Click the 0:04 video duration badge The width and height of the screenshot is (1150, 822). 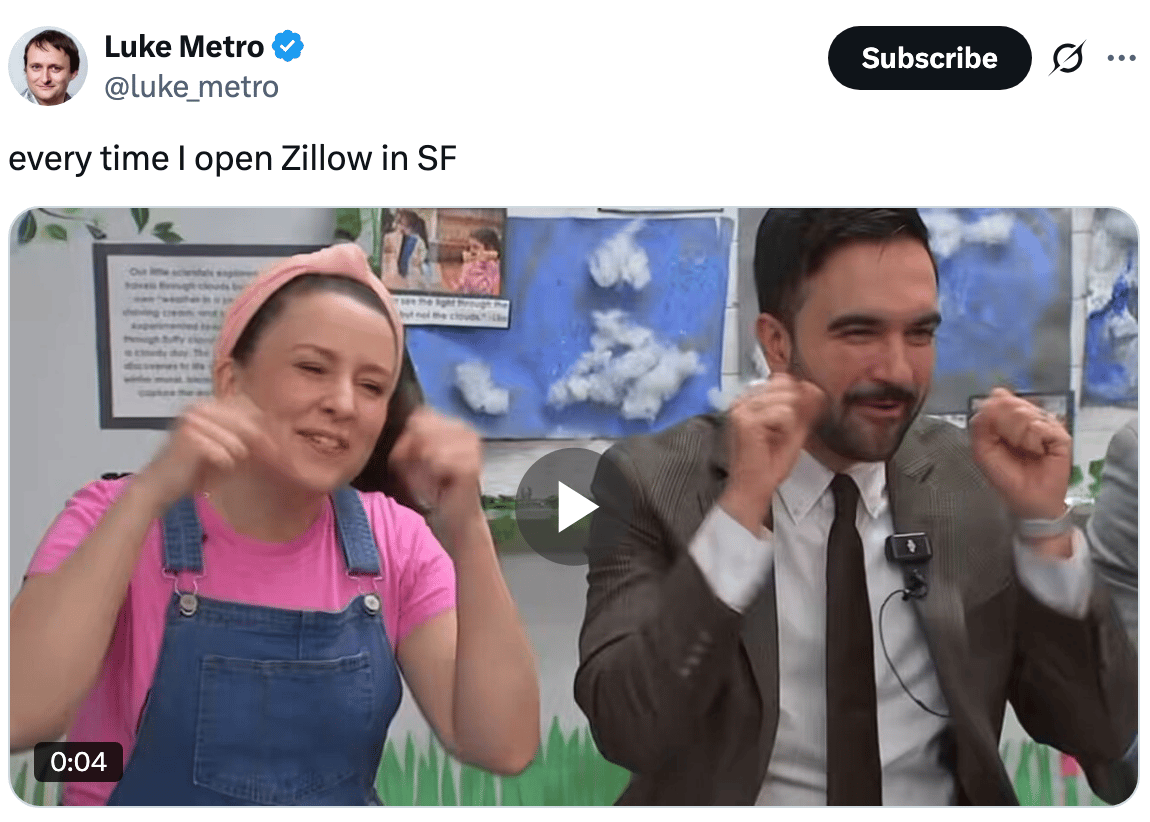pos(78,762)
